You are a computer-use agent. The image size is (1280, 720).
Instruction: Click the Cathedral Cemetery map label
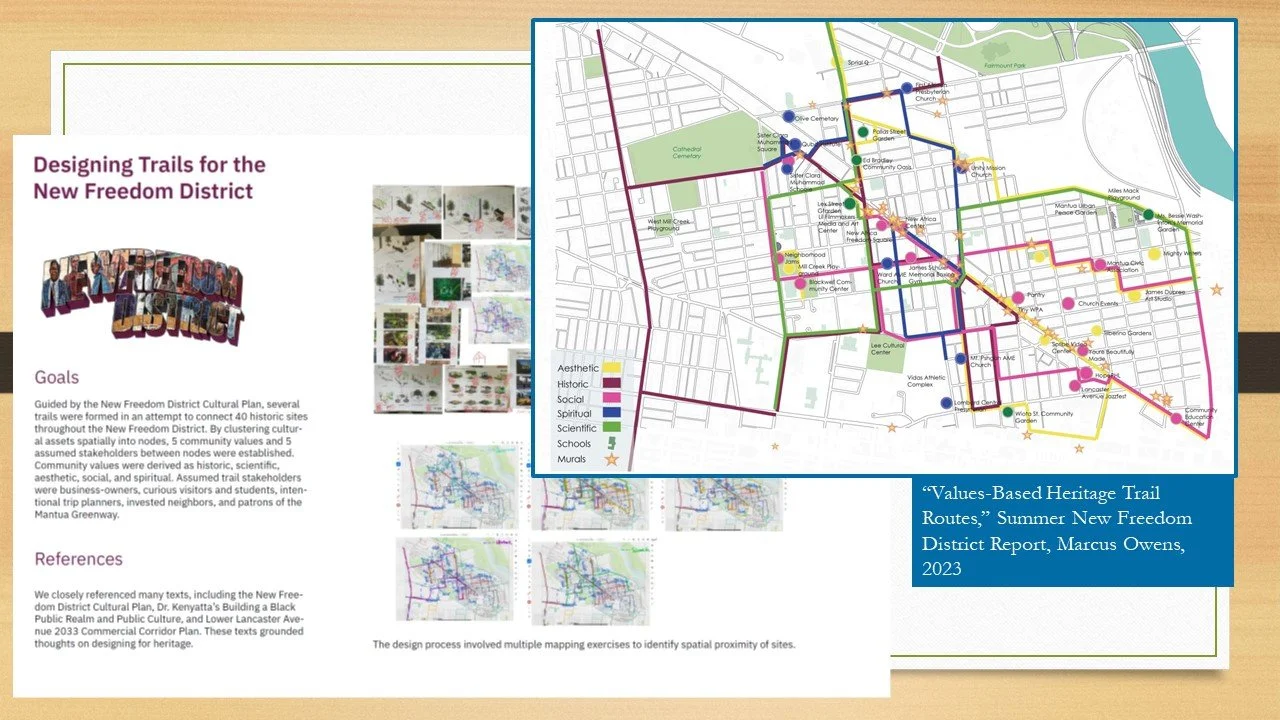[x=686, y=153]
